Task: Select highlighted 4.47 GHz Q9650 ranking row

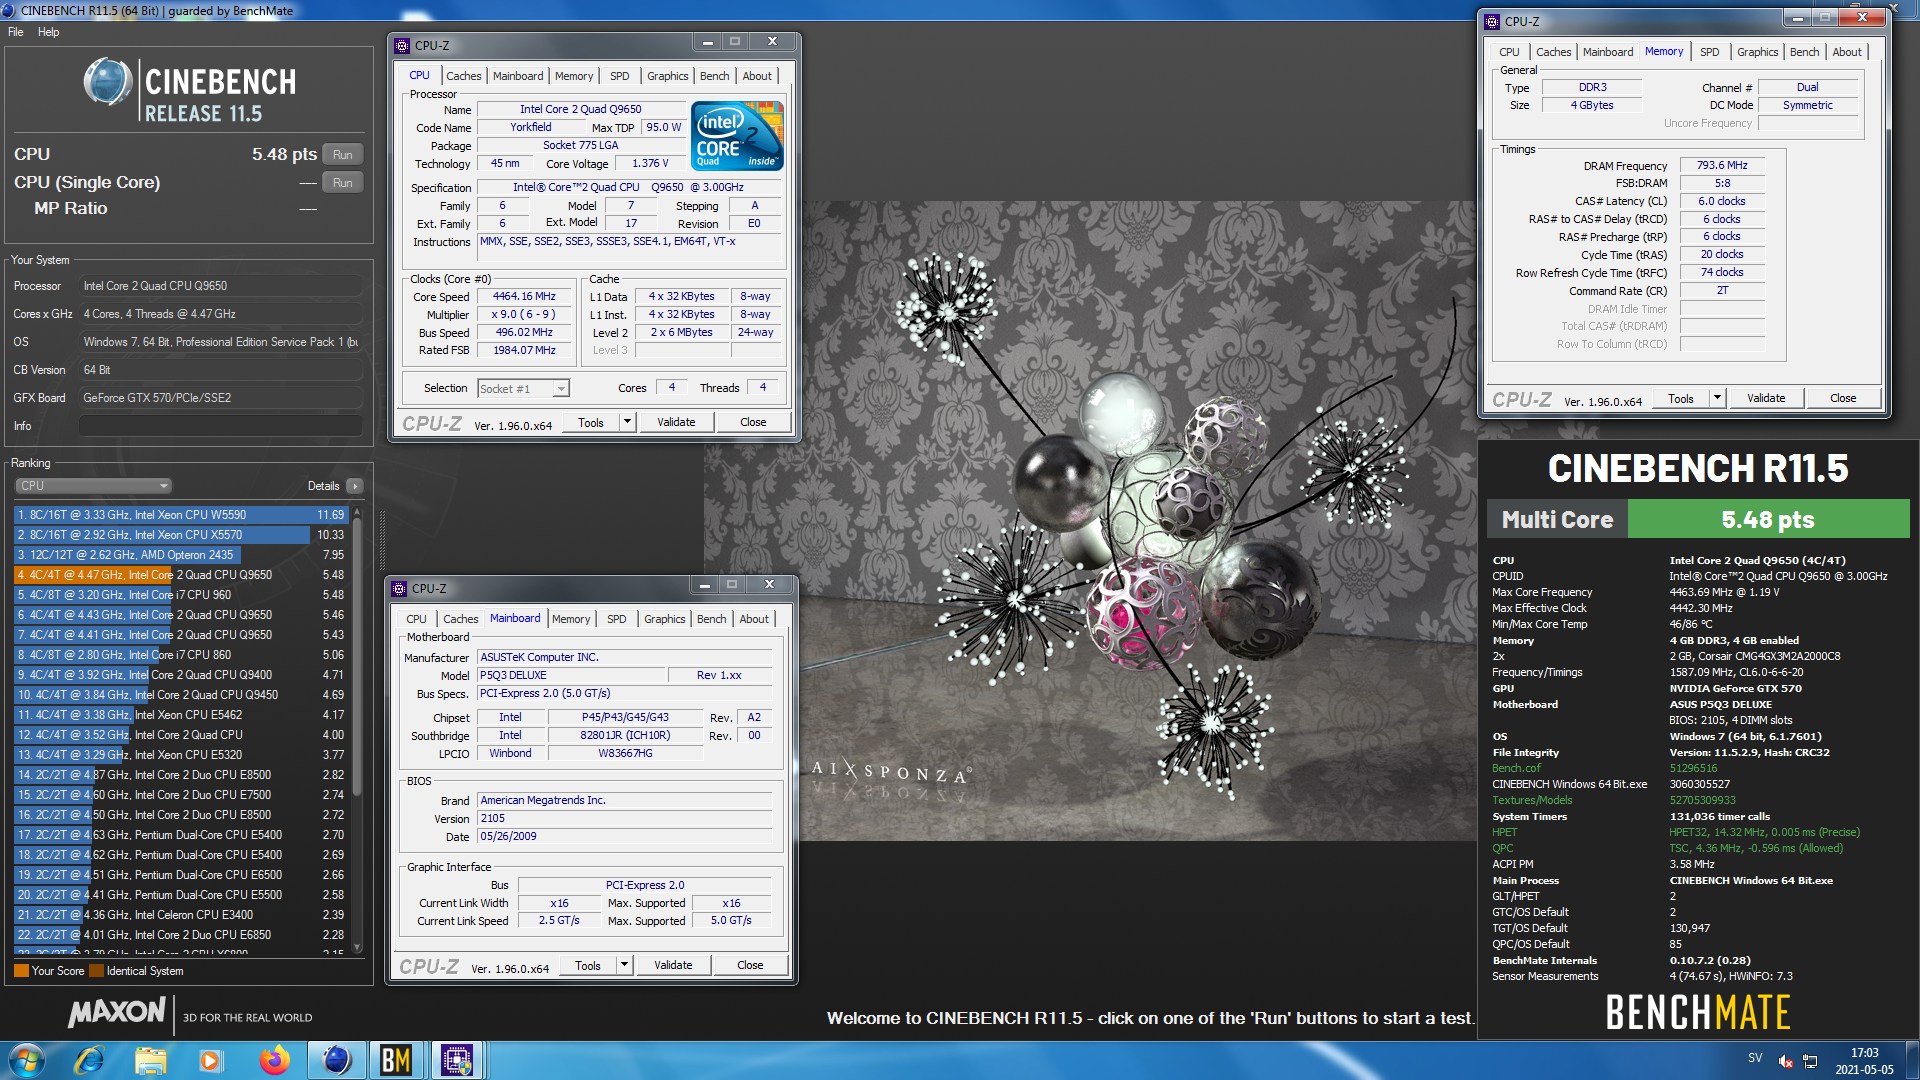Action: 180,575
